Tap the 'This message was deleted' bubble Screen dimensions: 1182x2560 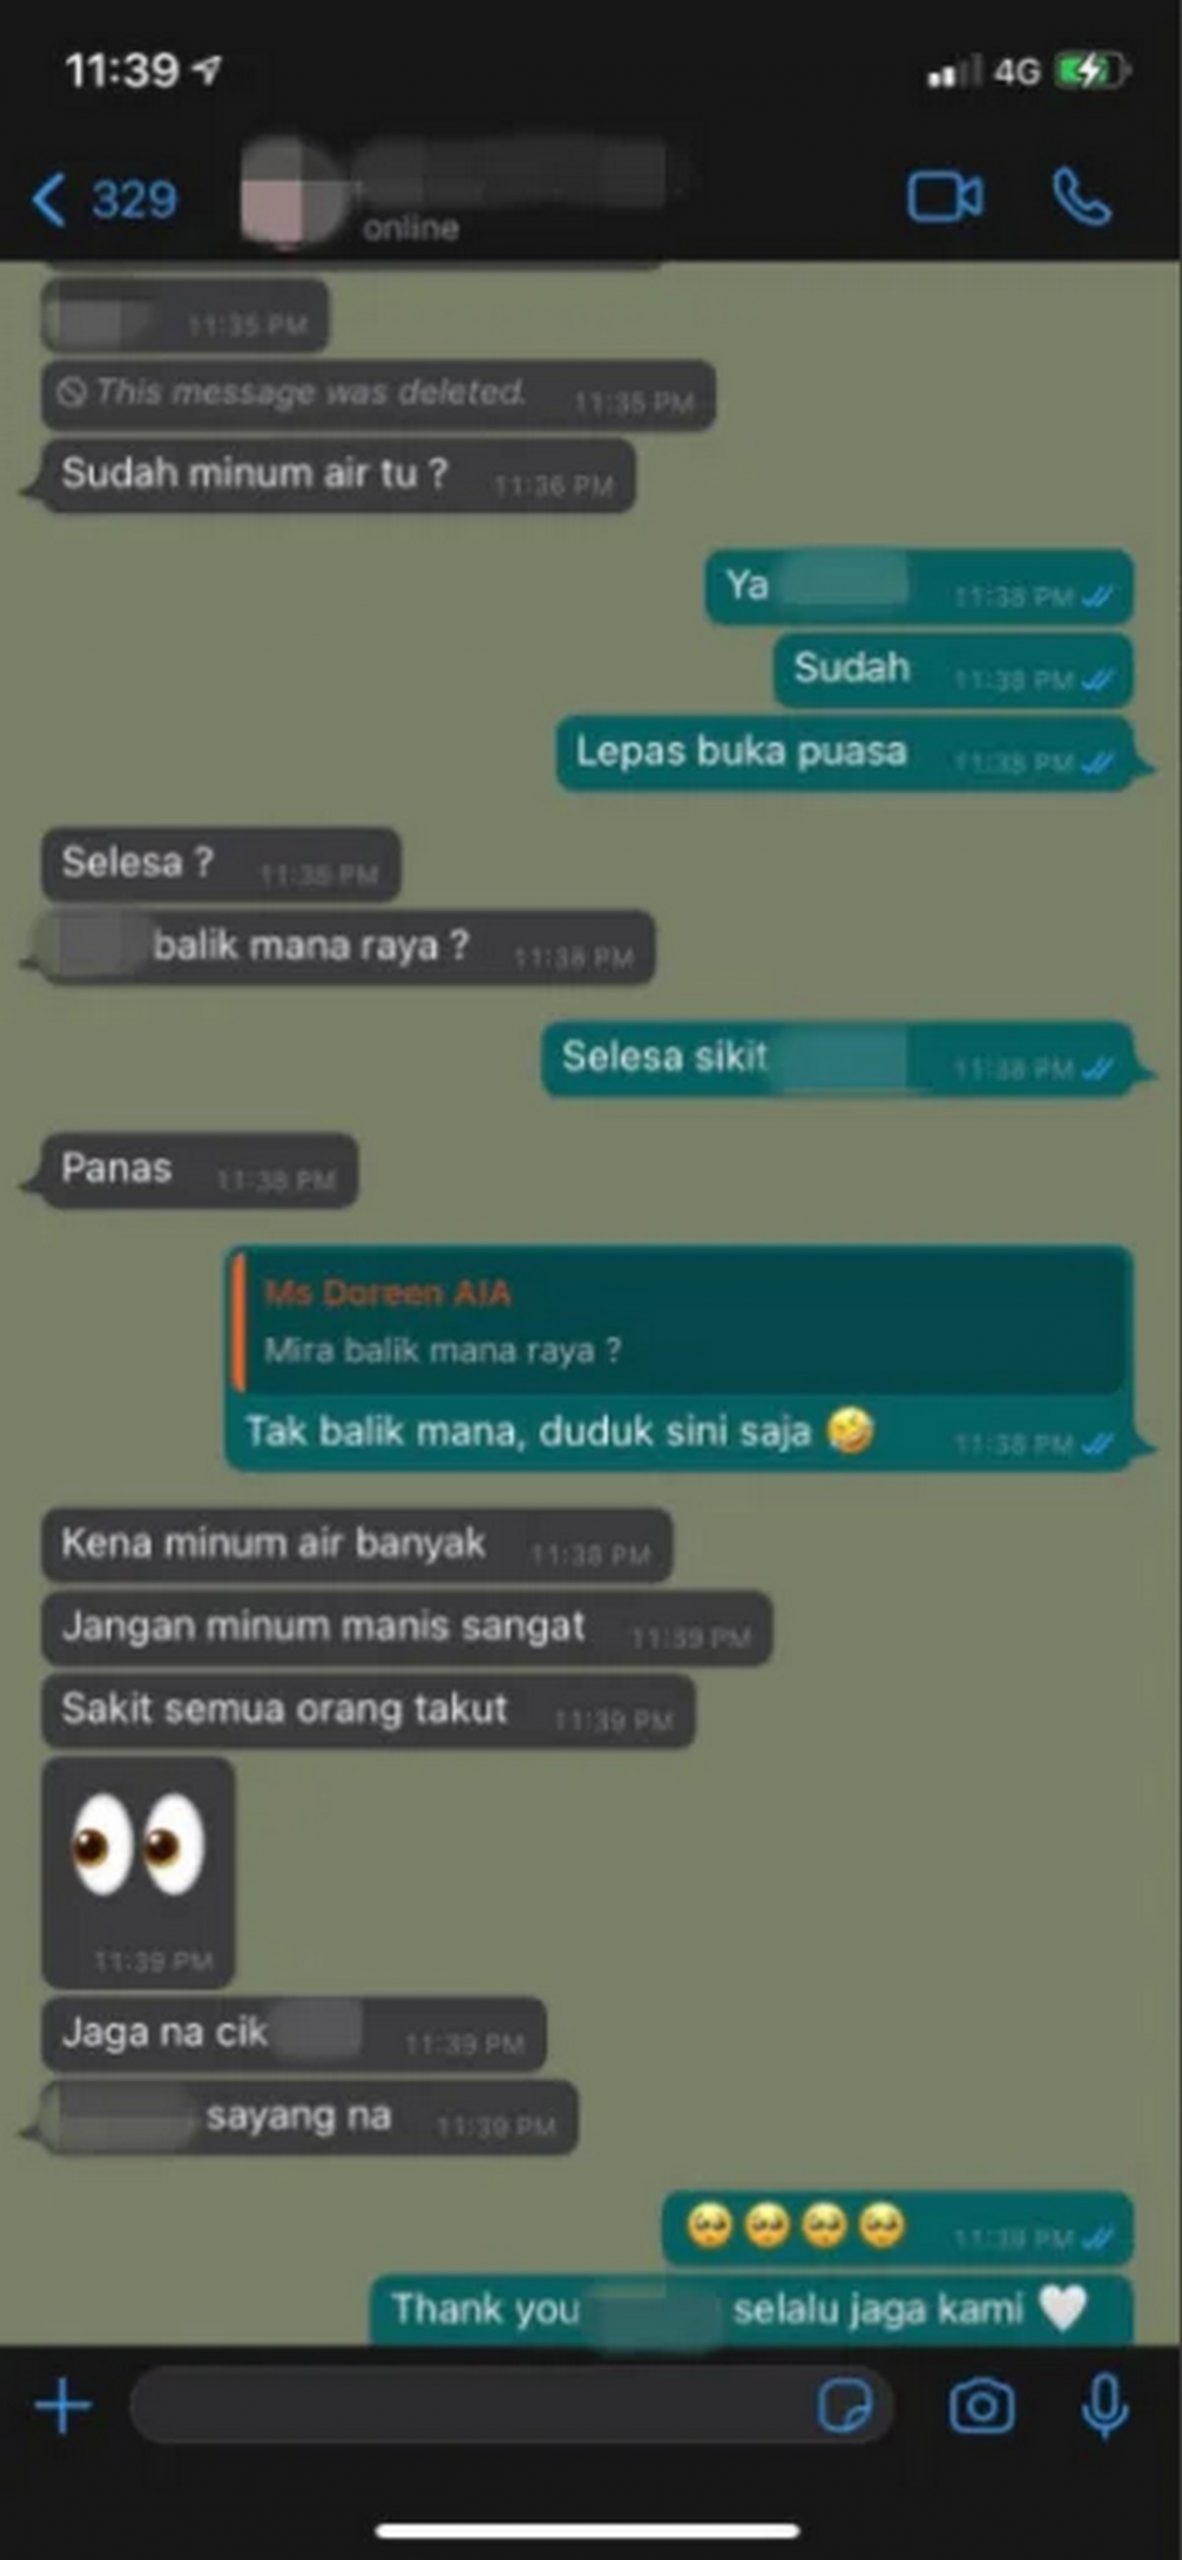pos(378,395)
